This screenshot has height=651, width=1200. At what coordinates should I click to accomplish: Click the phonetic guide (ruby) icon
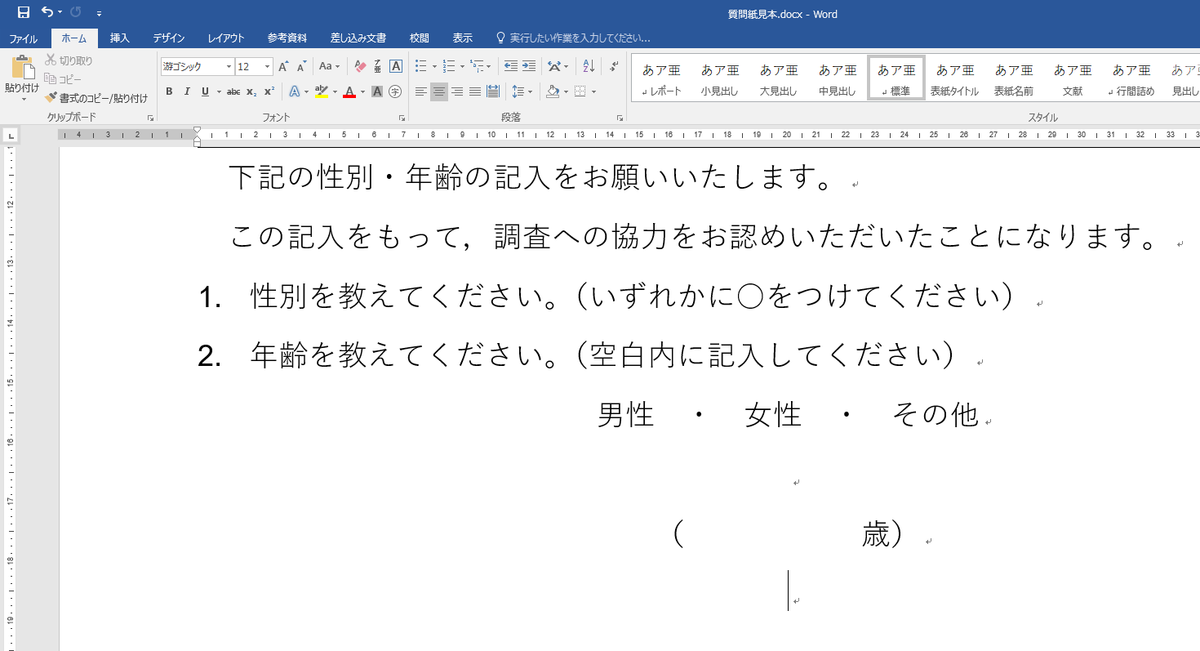[377, 66]
